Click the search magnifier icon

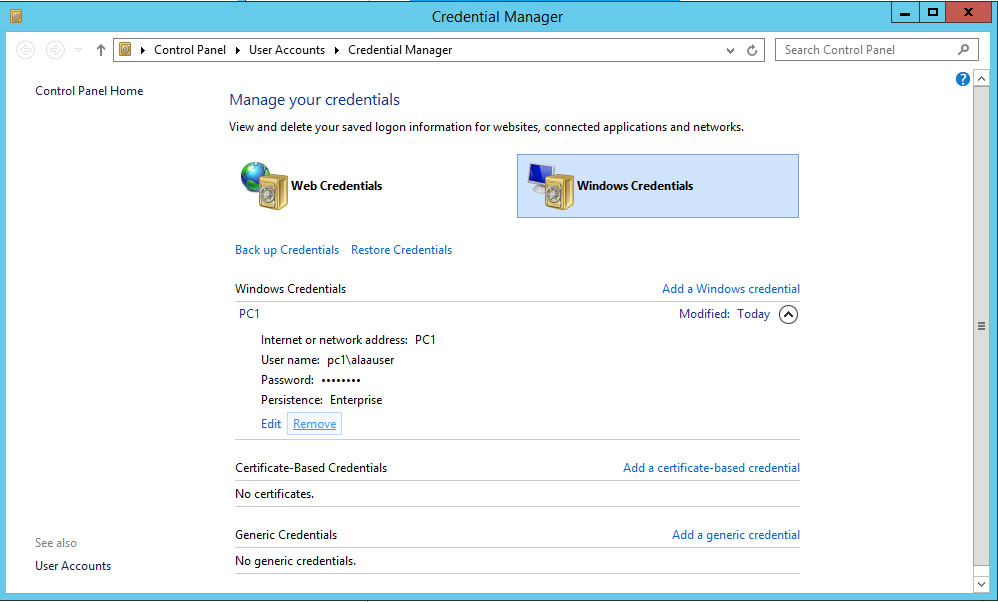962,49
